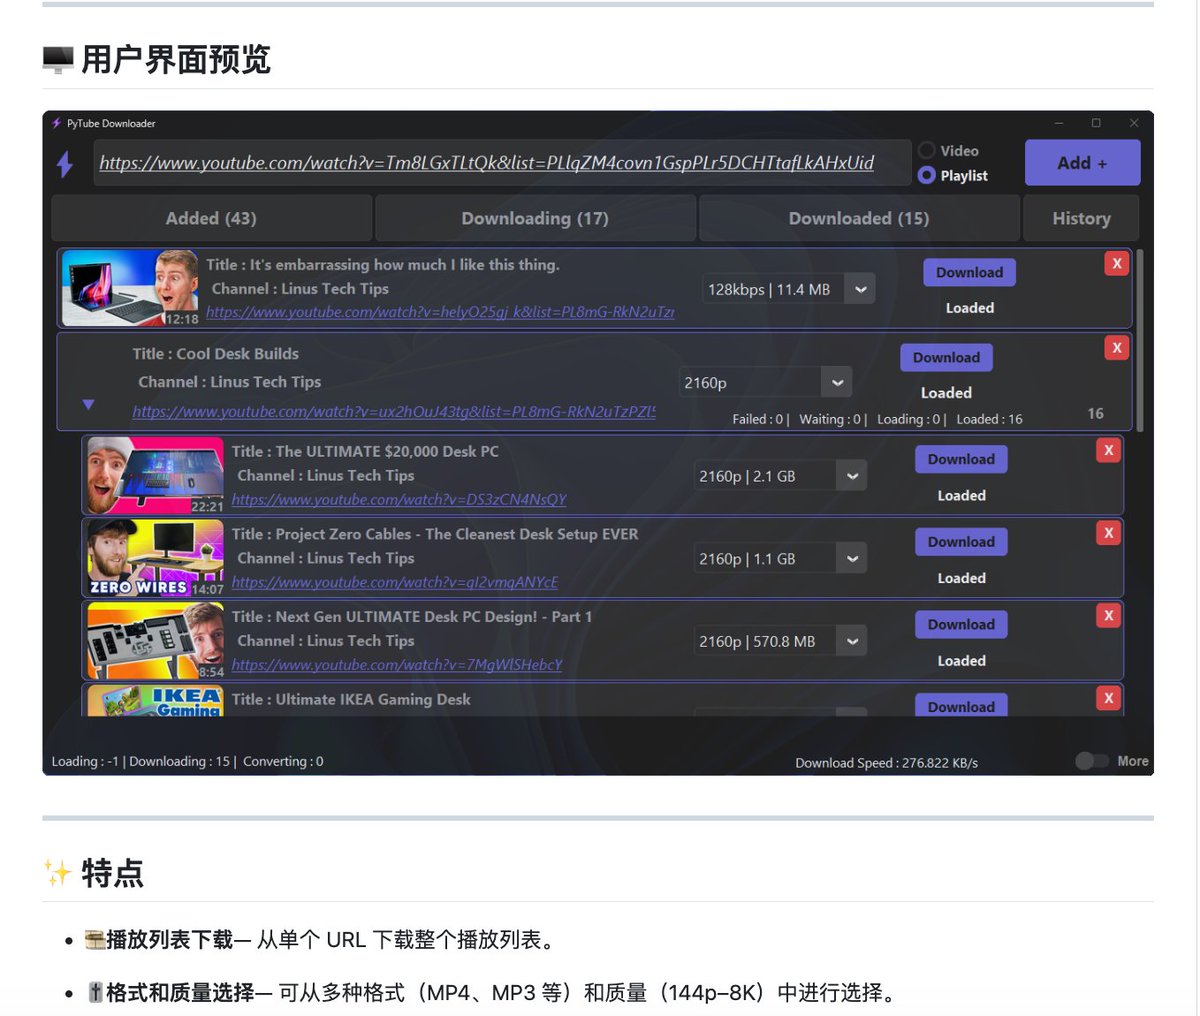The width and height of the screenshot is (1200, 1016).
Task: Remove the 'It's embarrassing how much' video
Action: click(1116, 263)
